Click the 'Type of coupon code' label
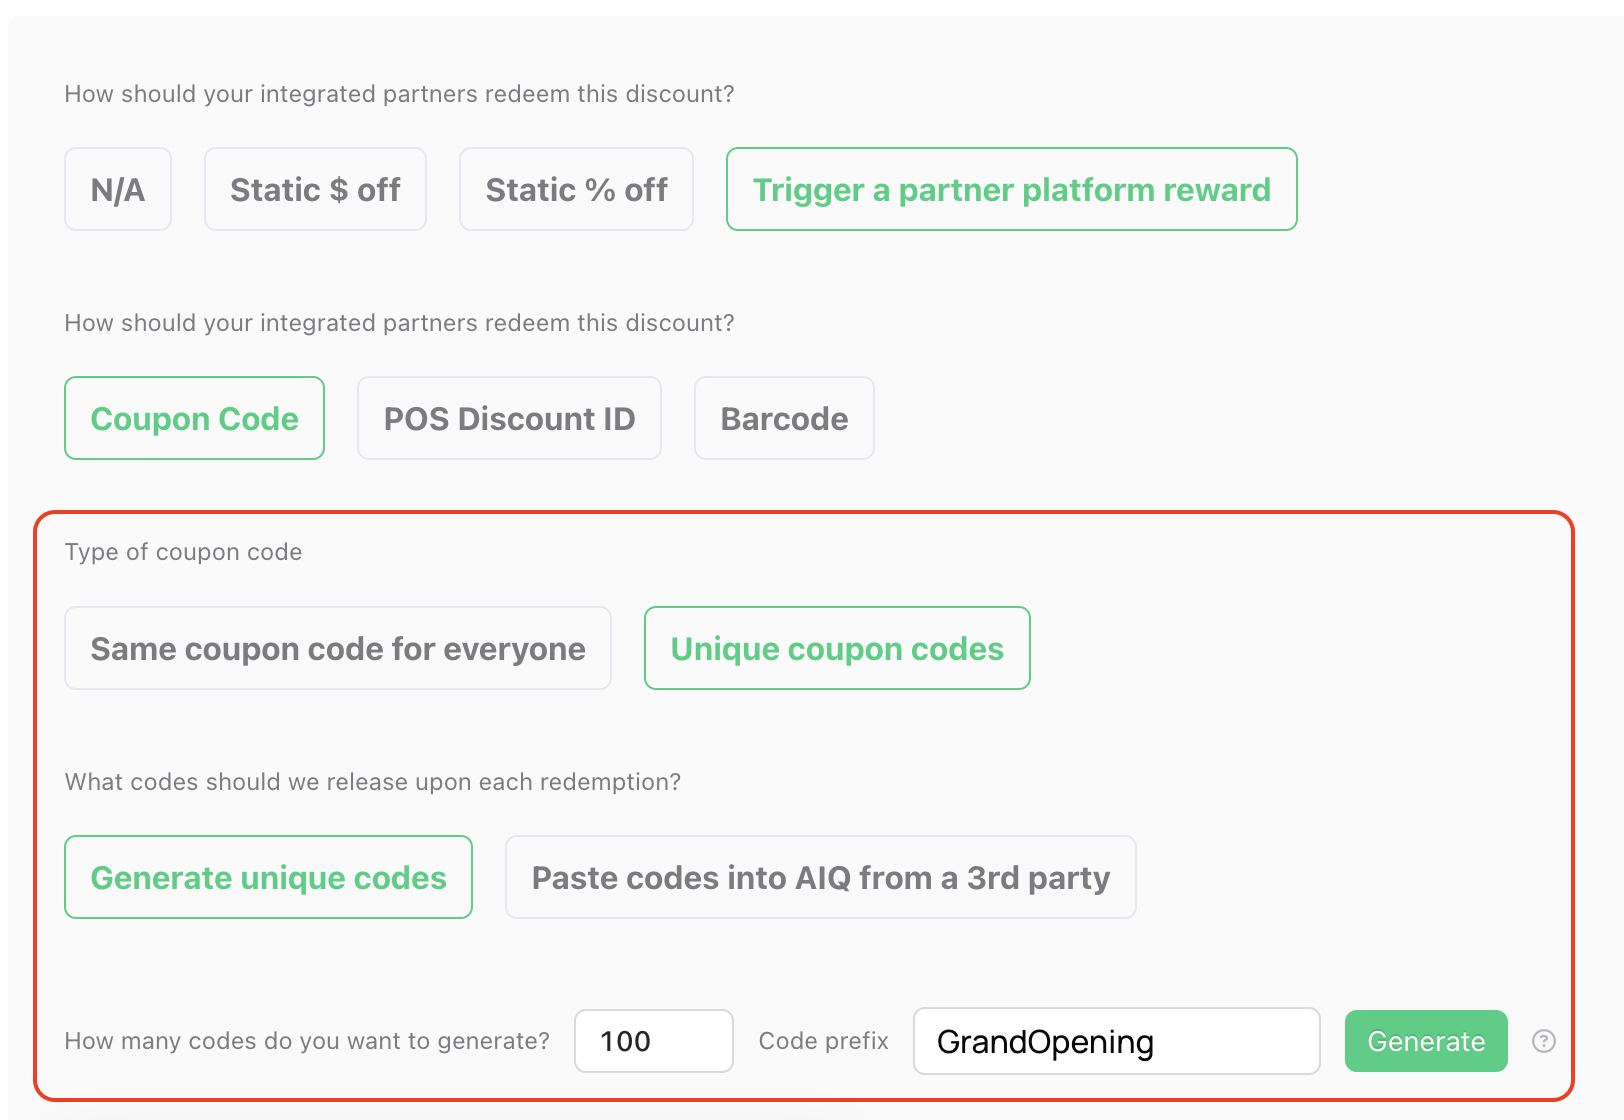This screenshot has height=1120, width=1624. [x=183, y=552]
